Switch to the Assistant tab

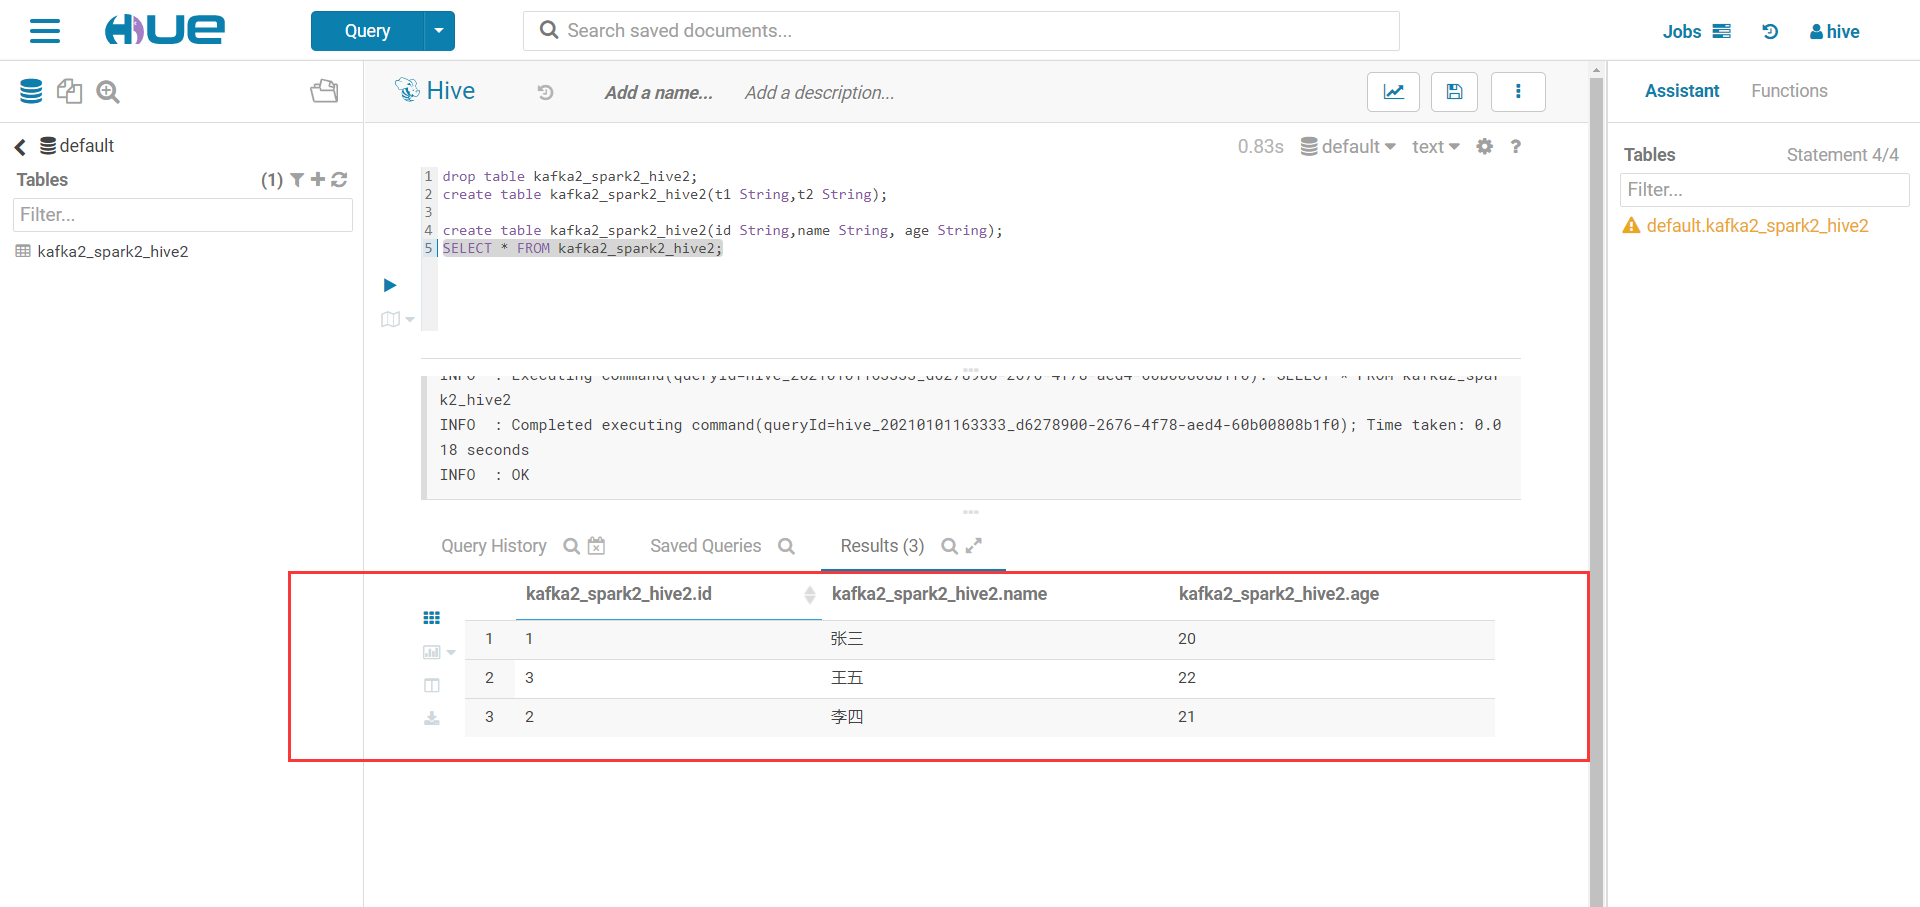click(1682, 91)
